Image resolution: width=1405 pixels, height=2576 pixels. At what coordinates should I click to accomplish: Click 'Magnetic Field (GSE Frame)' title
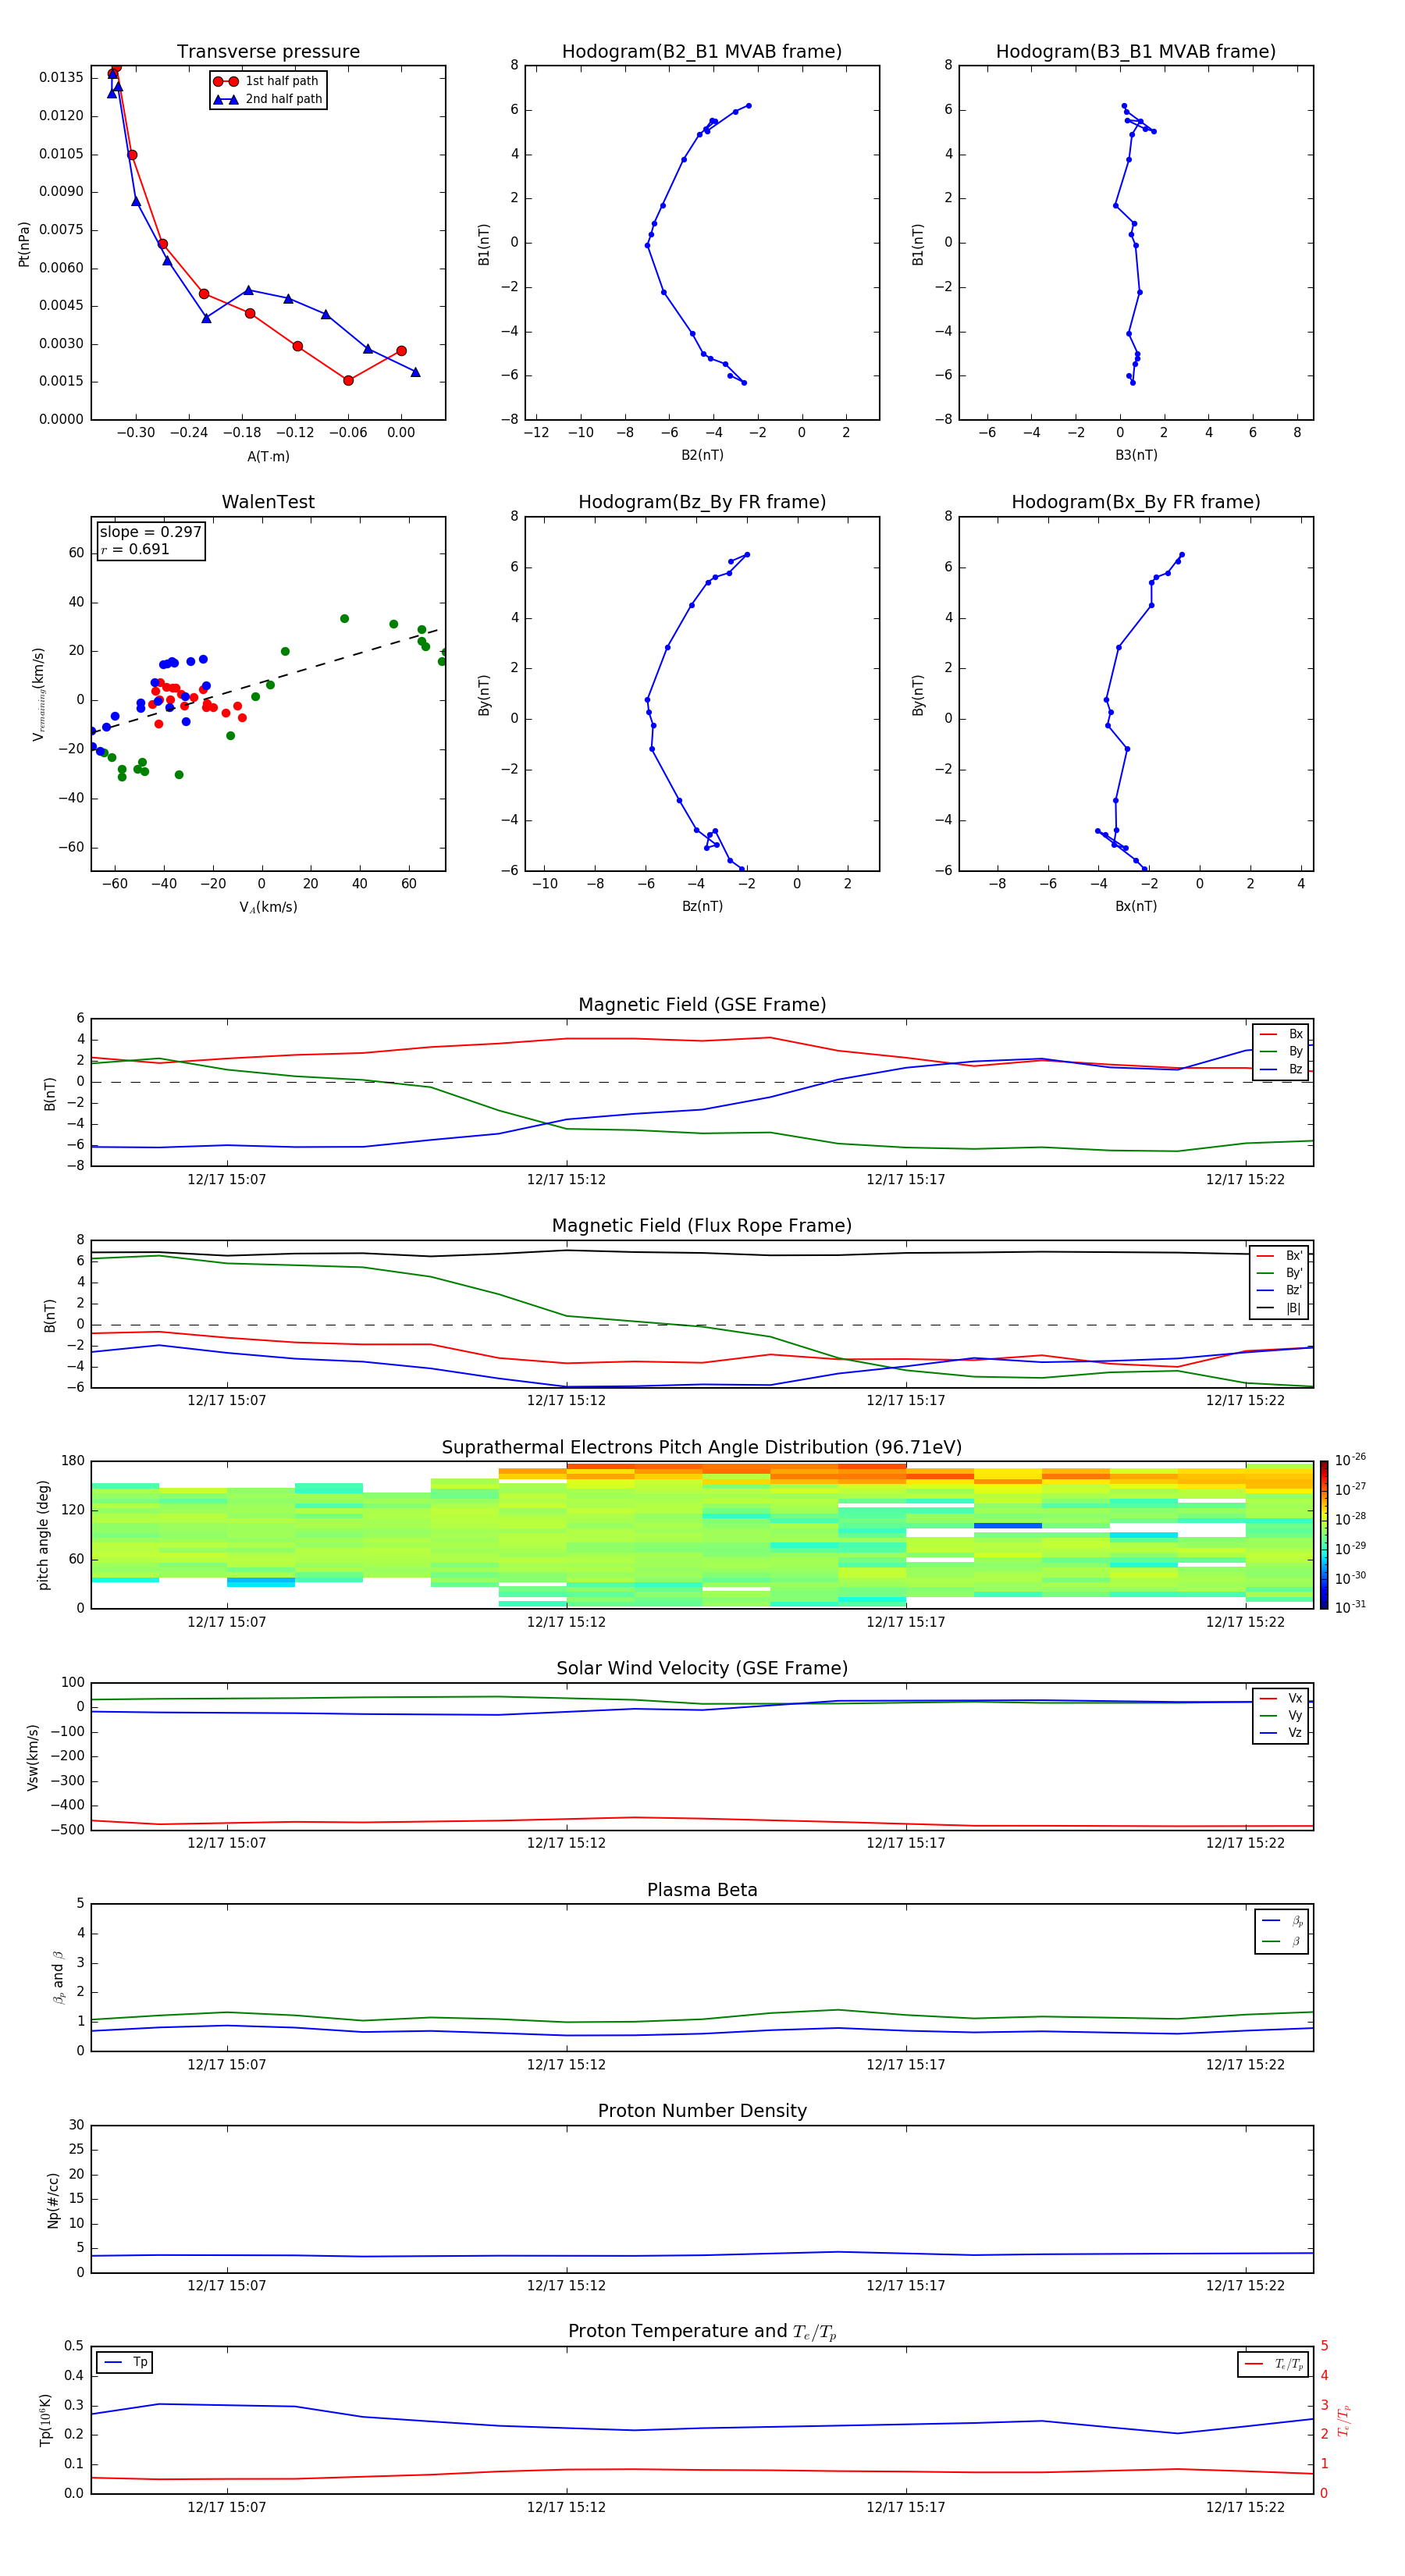[x=702, y=1005]
